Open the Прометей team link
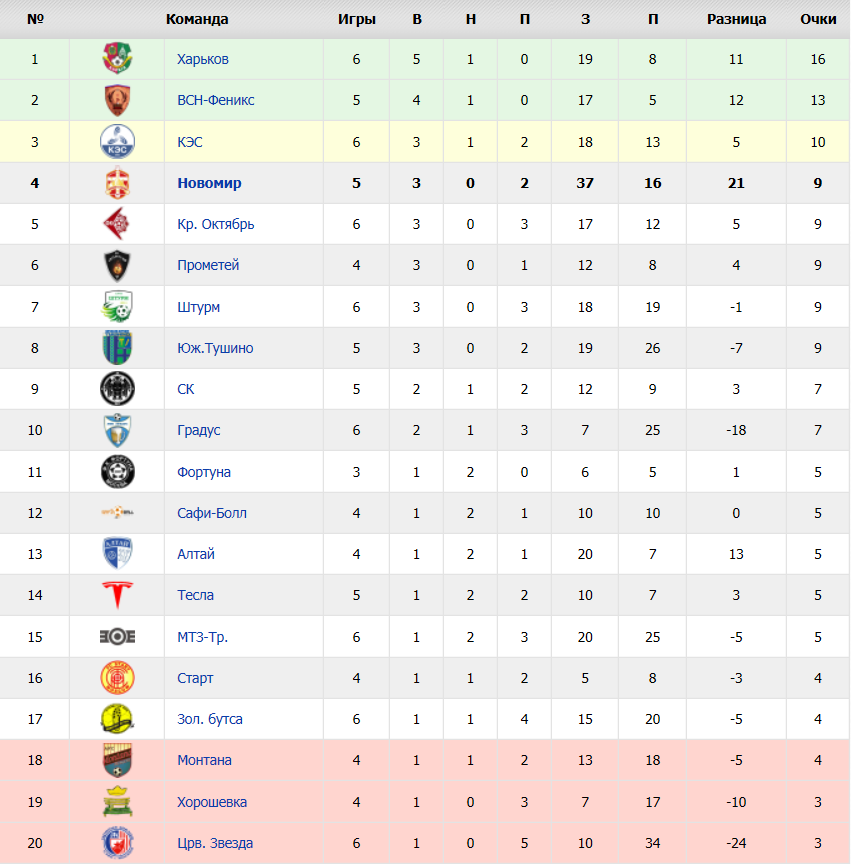 pos(208,265)
